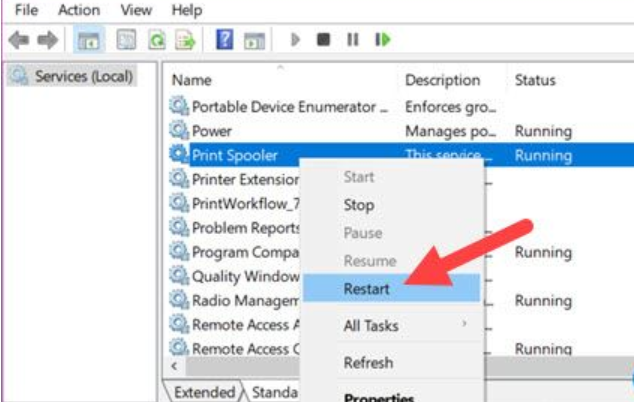Toggle the Show/Hide Console Tree icon

[89, 40]
